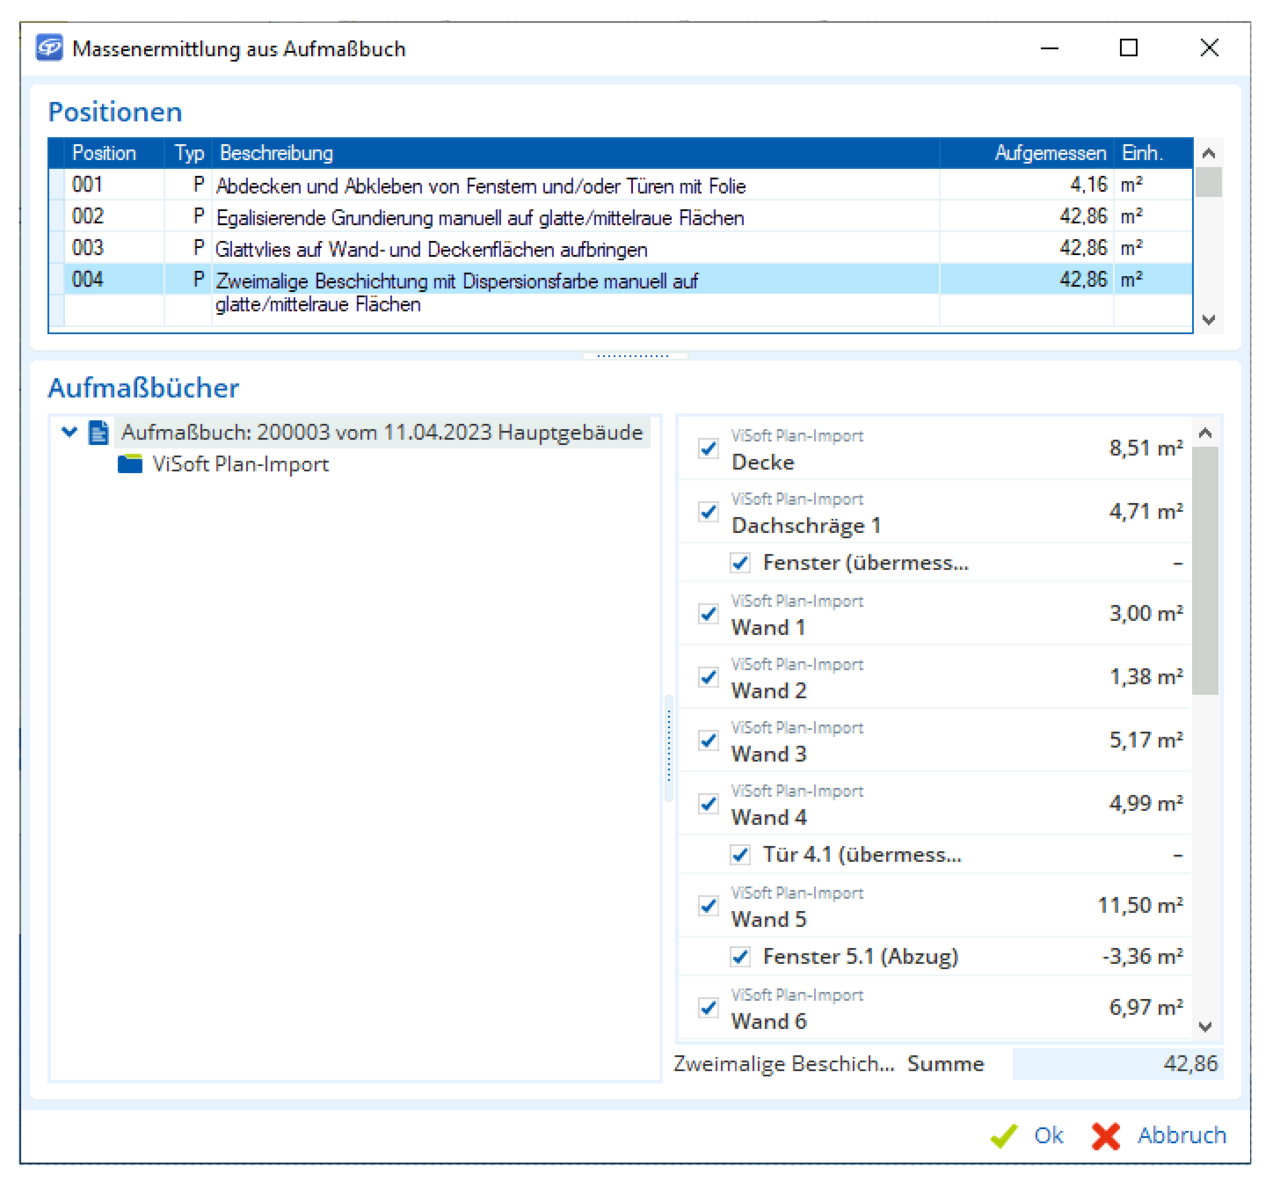This screenshot has height=1196, width=1280.
Task: Toggle the Dachschräge 1 checkbox
Action: (709, 512)
